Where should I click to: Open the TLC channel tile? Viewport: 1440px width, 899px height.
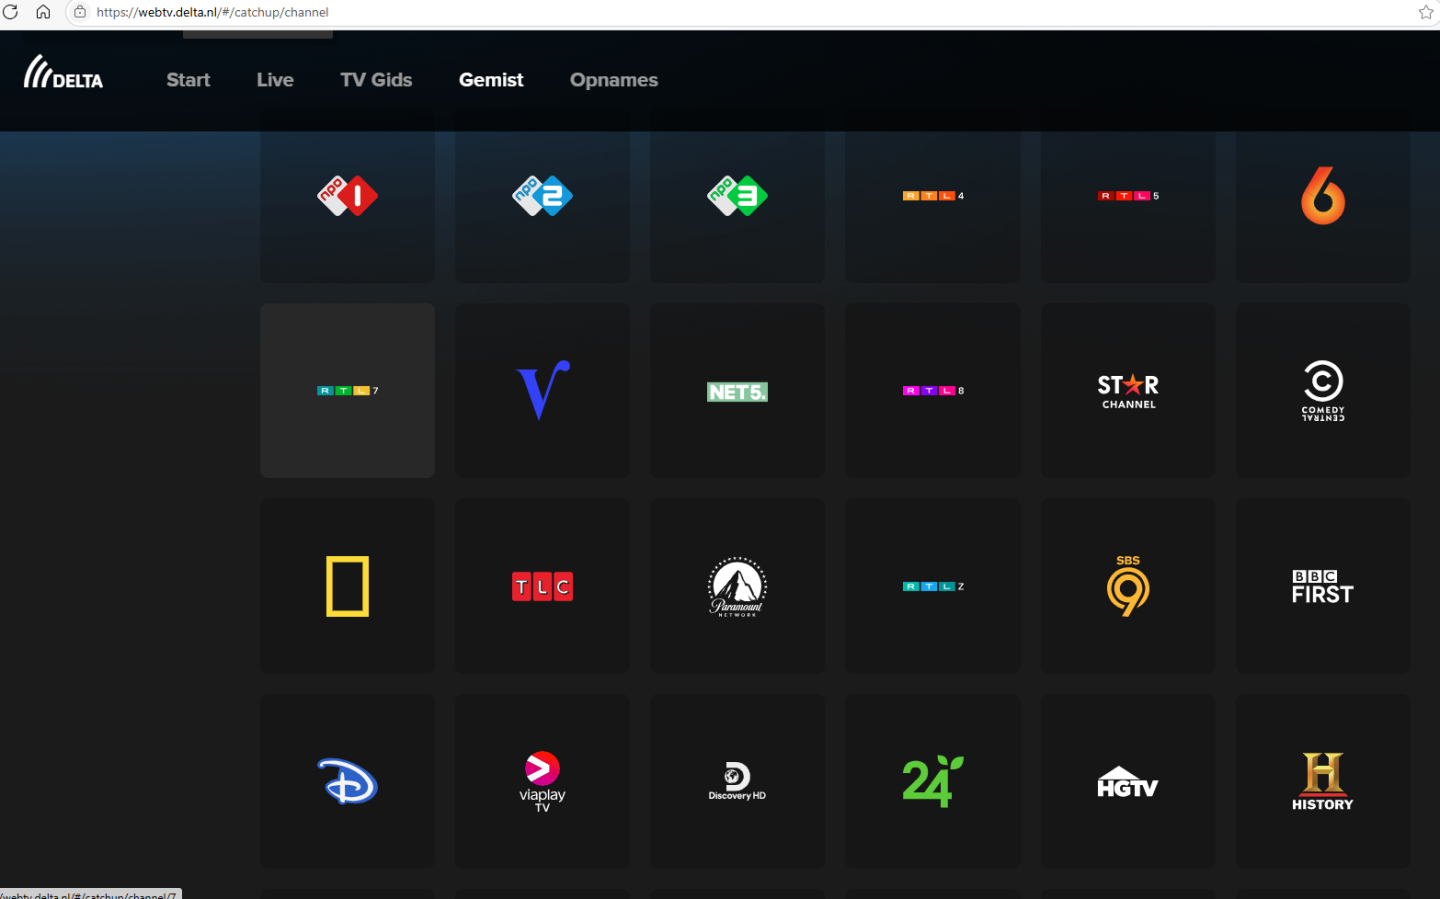click(542, 586)
